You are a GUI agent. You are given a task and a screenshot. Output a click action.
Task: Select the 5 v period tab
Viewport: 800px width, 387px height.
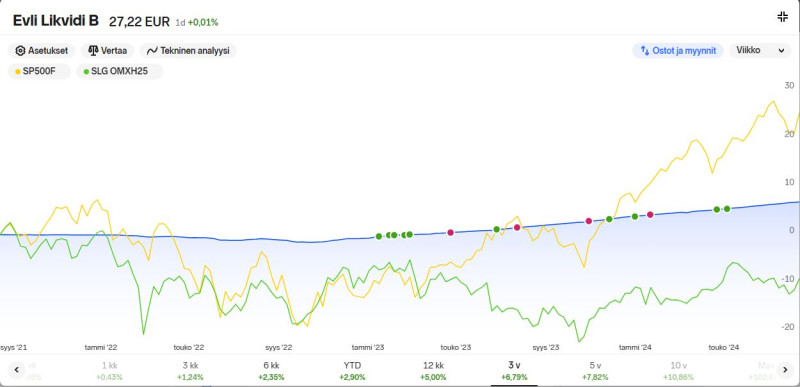coord(595,371)
